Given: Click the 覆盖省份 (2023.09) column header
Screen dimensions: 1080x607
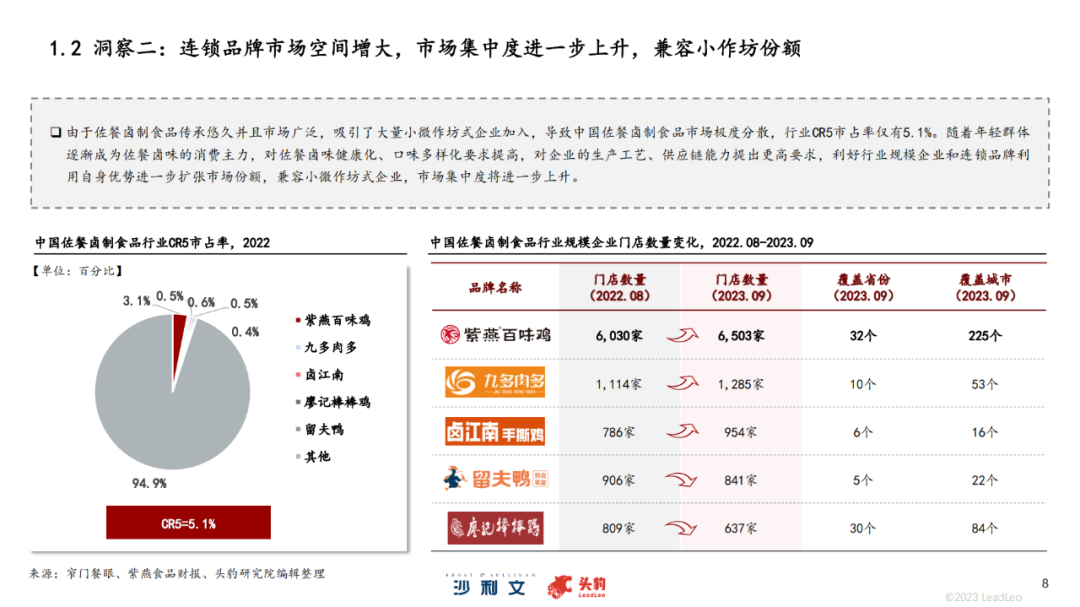Looking at the screenshot, I should coord(863,287).
